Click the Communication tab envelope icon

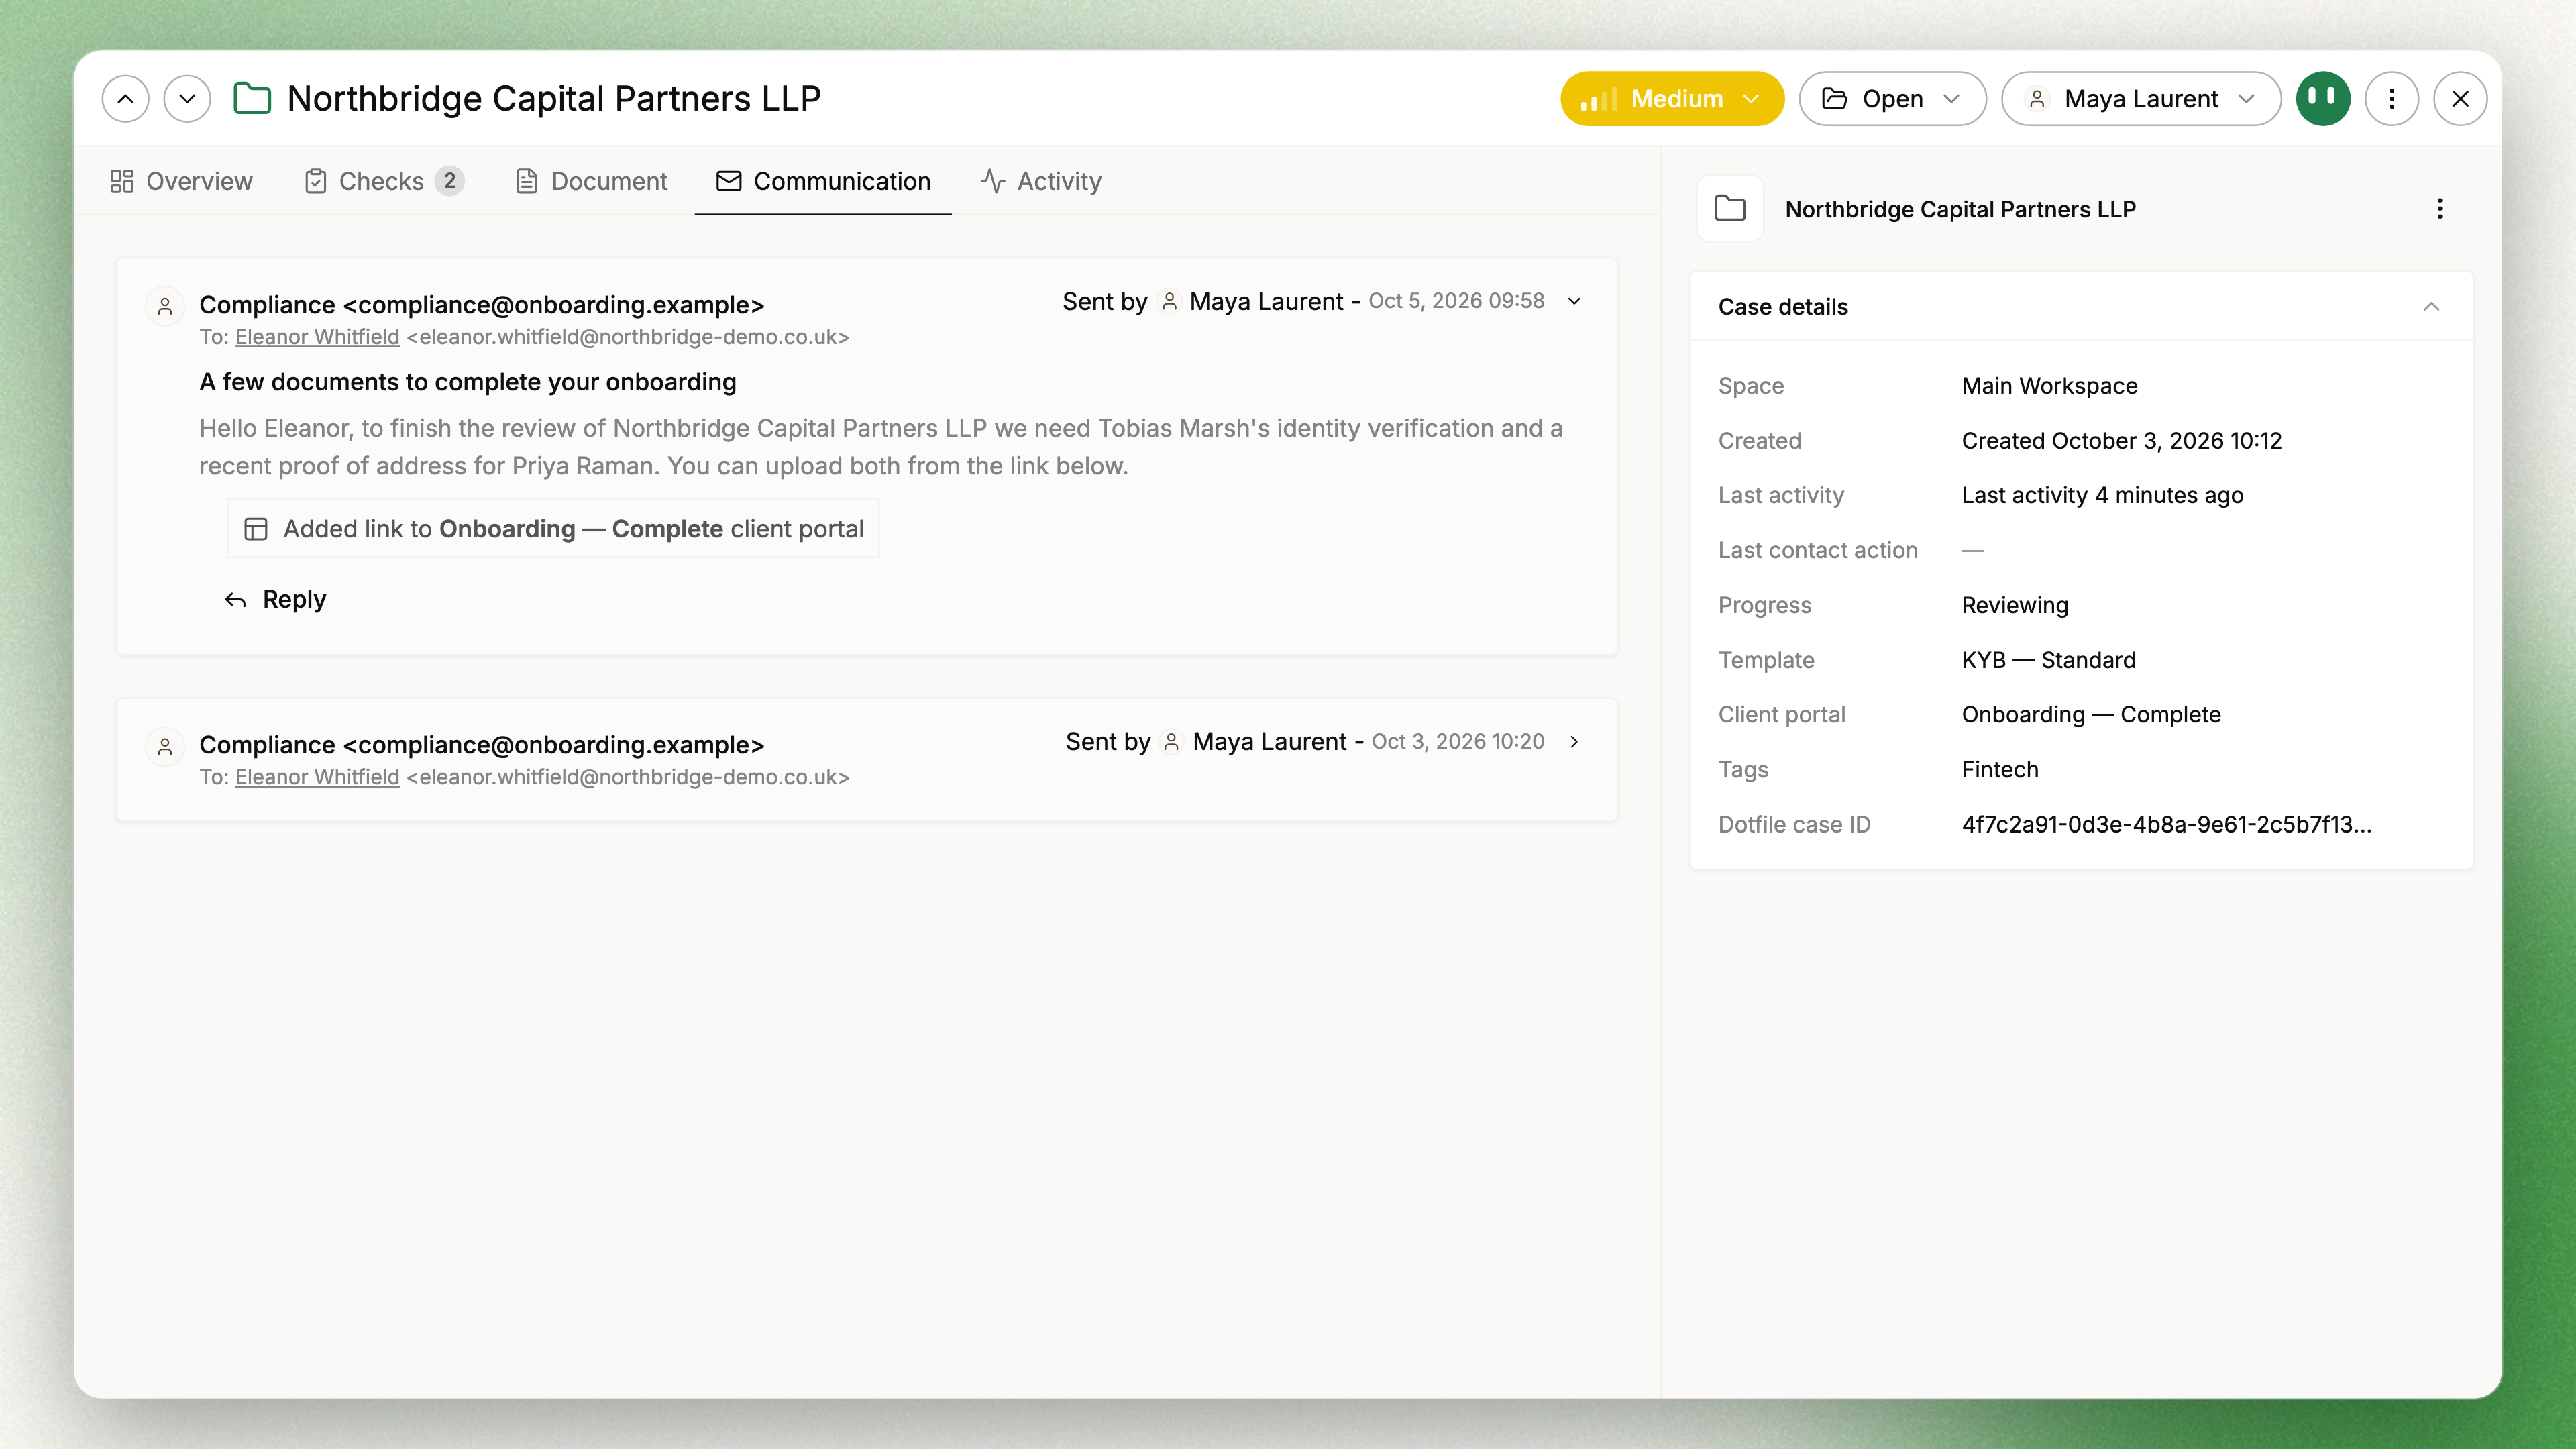[729, 181]
